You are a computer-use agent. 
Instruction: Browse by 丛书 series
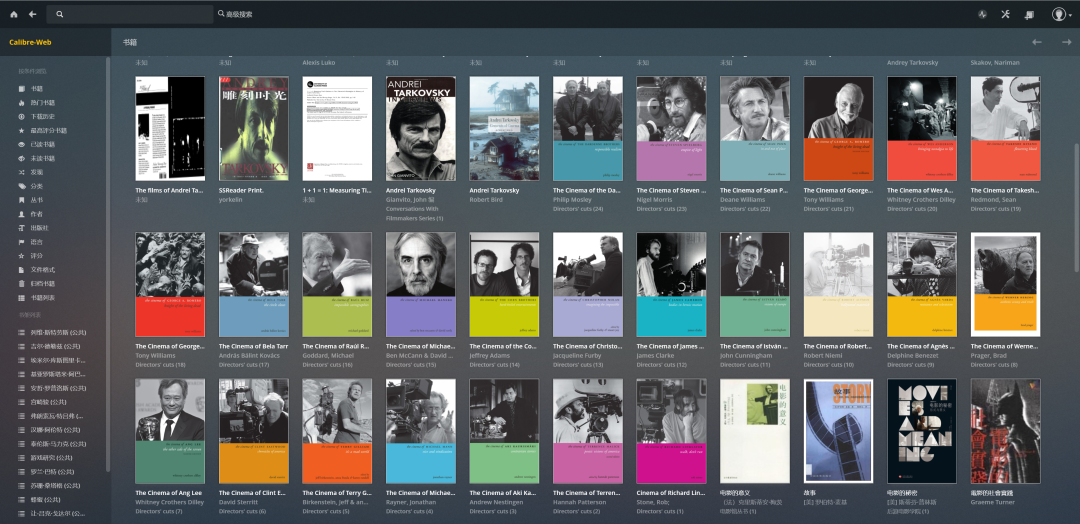point(31,200)
